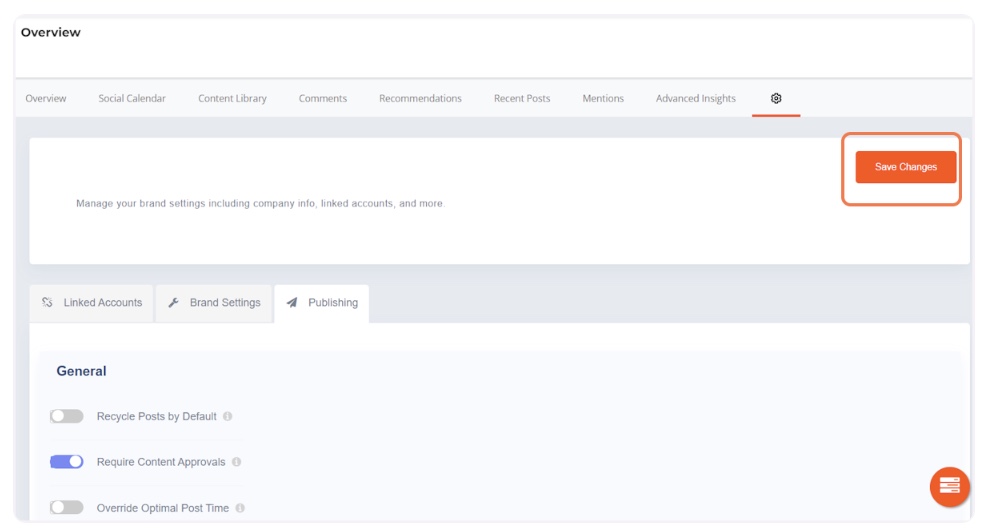
Task: Open the Social Calendar tab
Action: point(132,98)
